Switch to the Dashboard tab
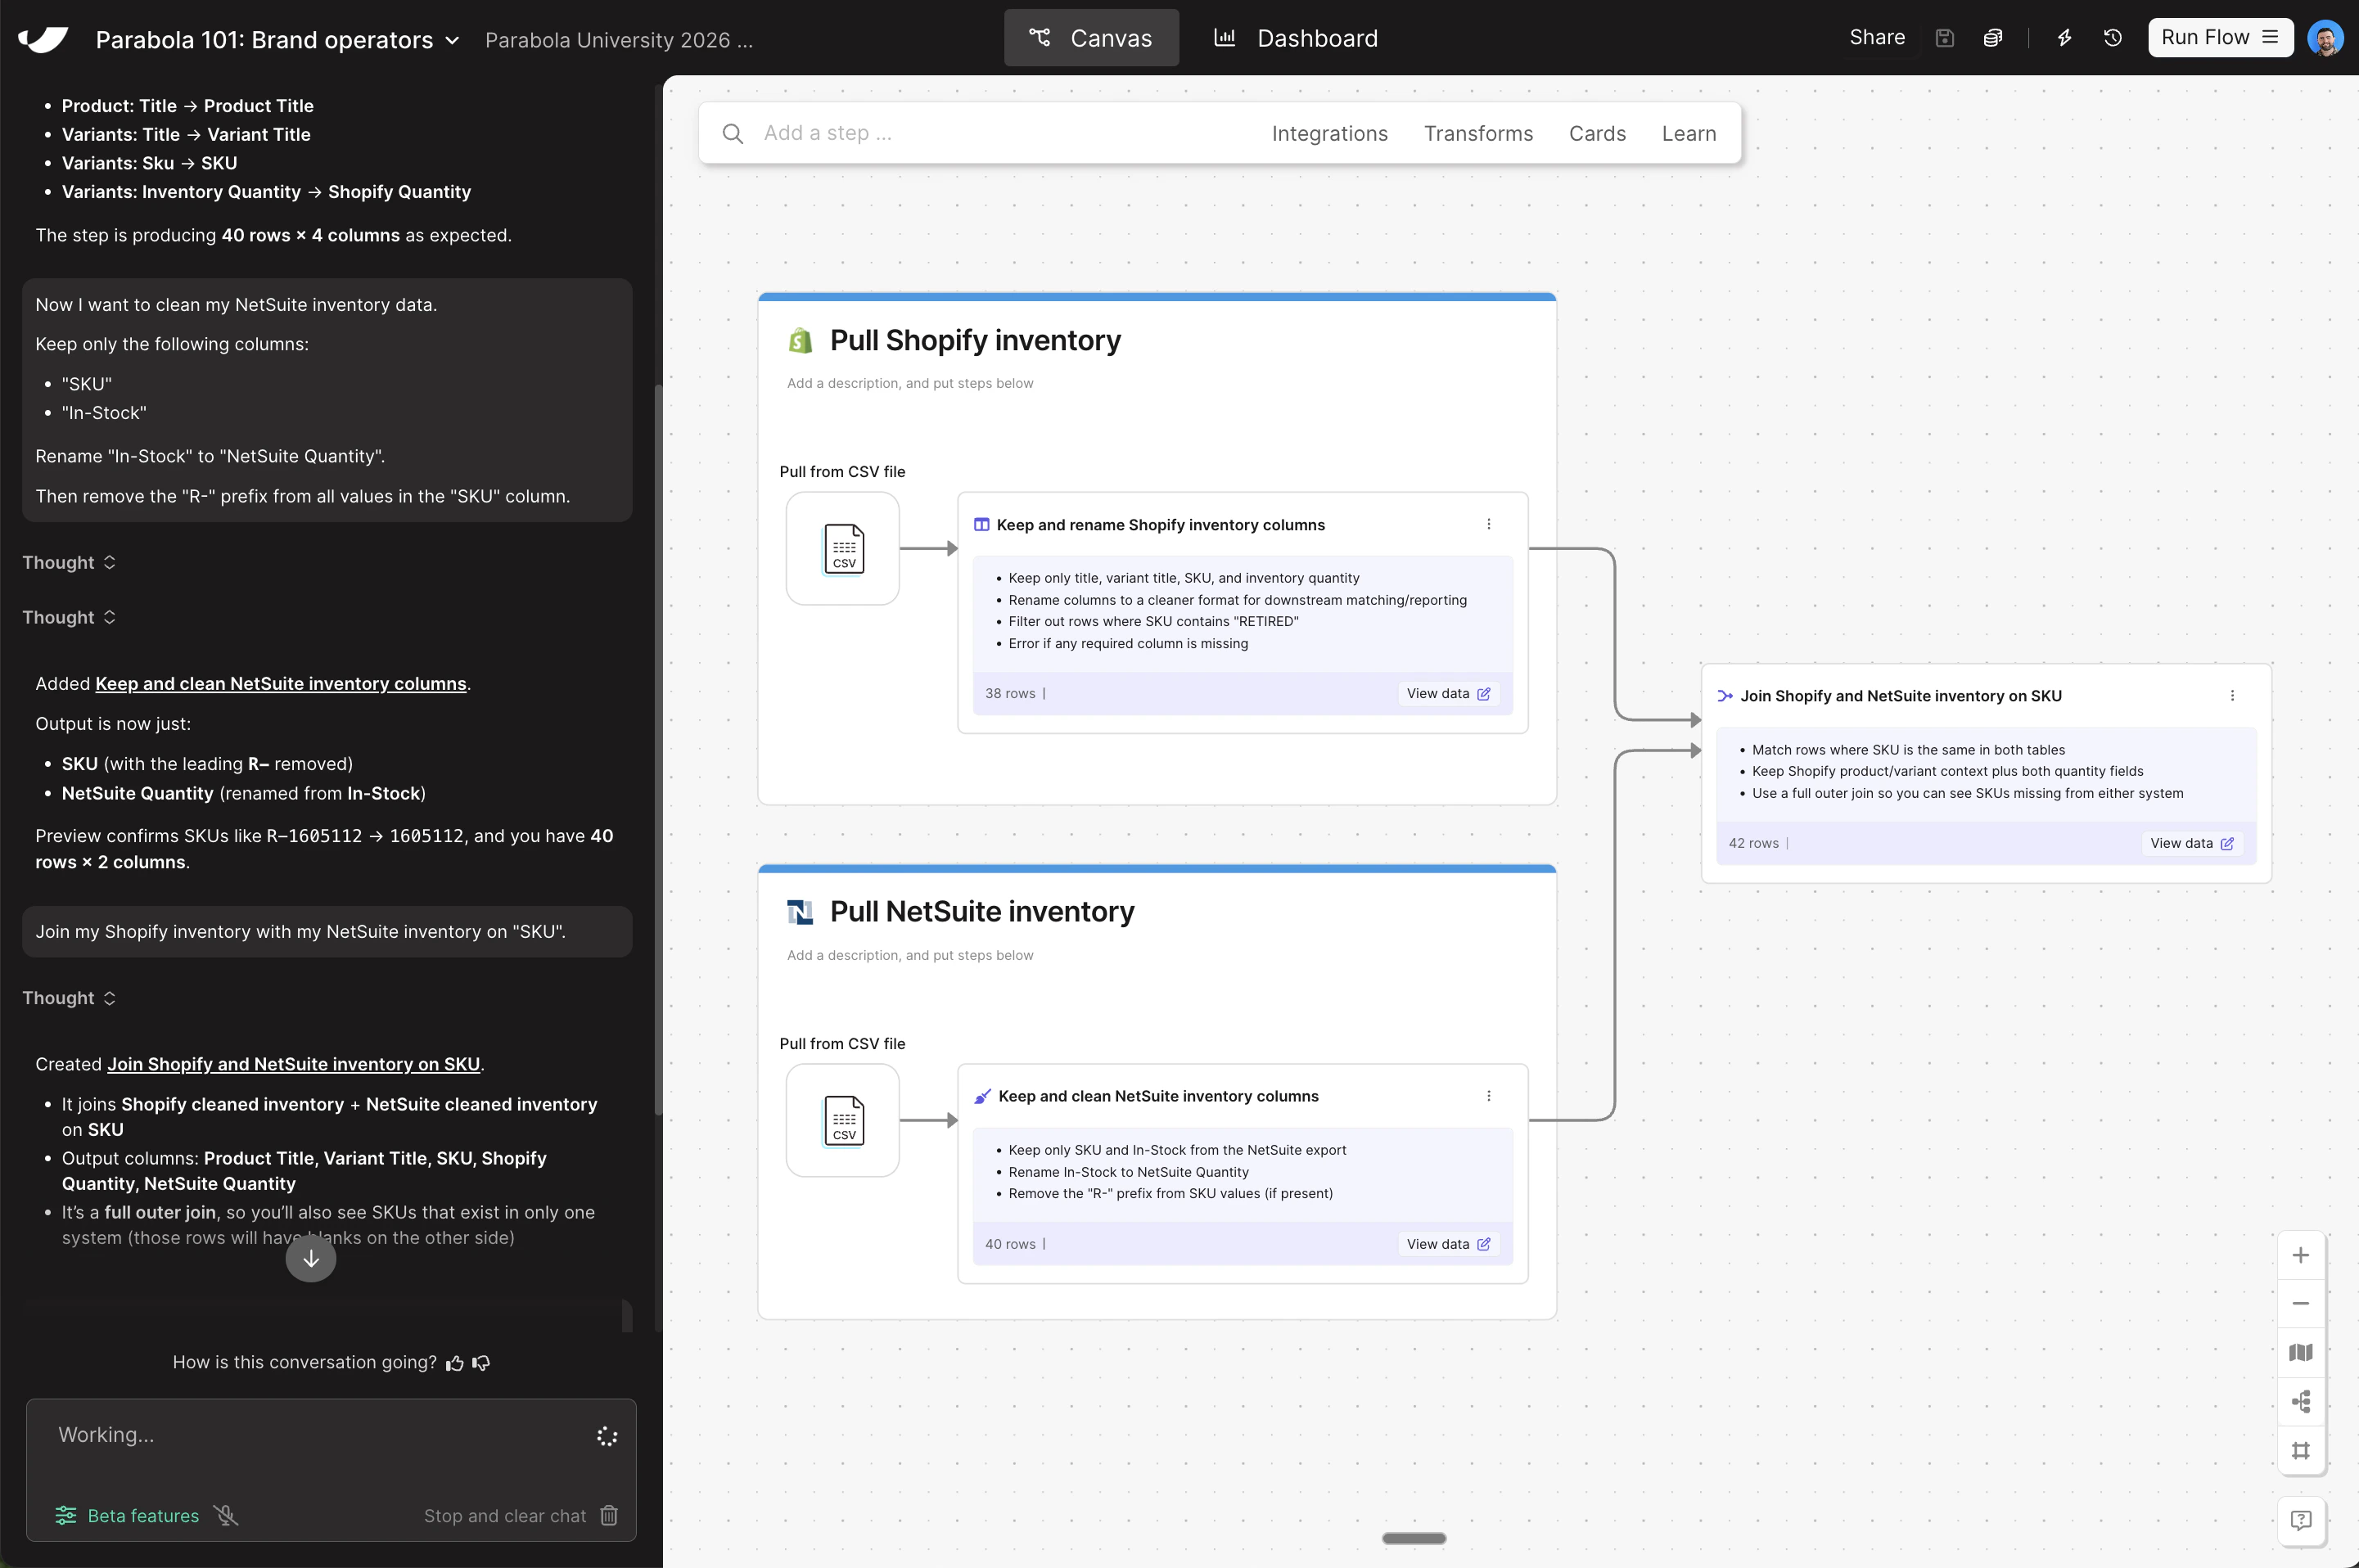 (1296, 38)
